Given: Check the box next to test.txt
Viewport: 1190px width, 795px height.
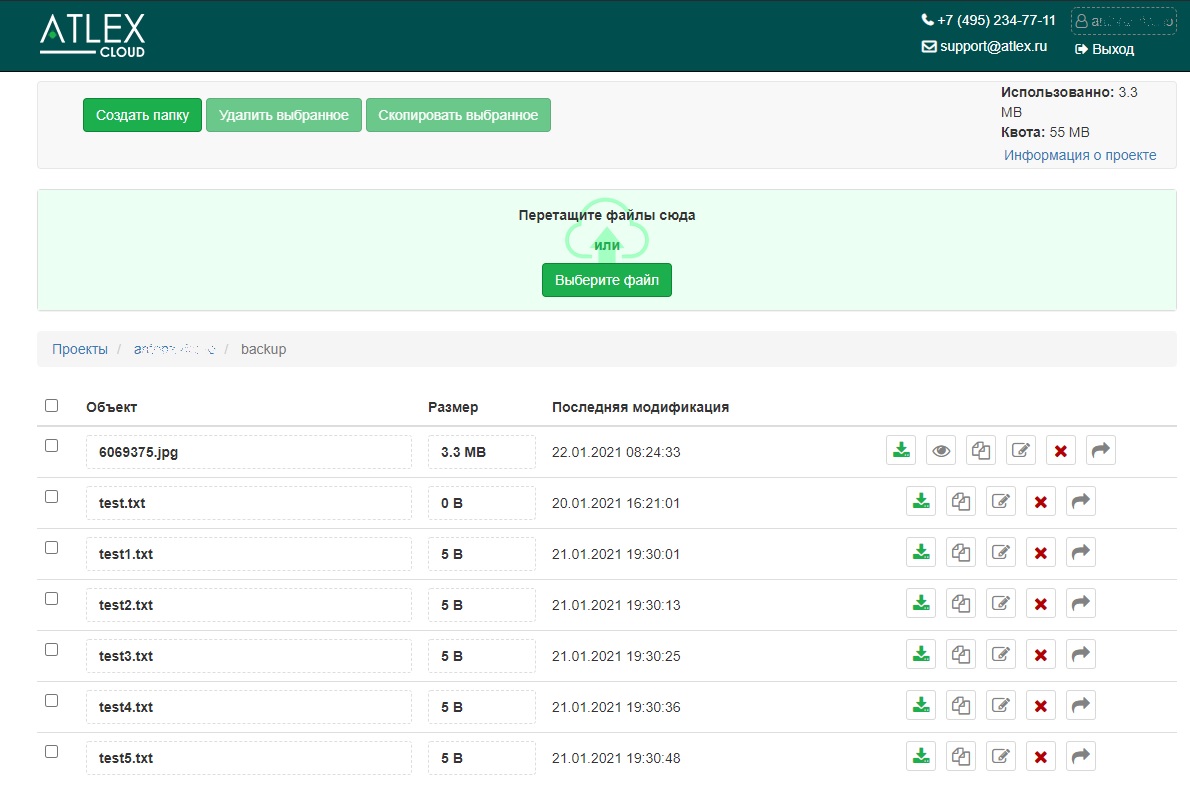Looking at the screenshot, I should (52, 496).
